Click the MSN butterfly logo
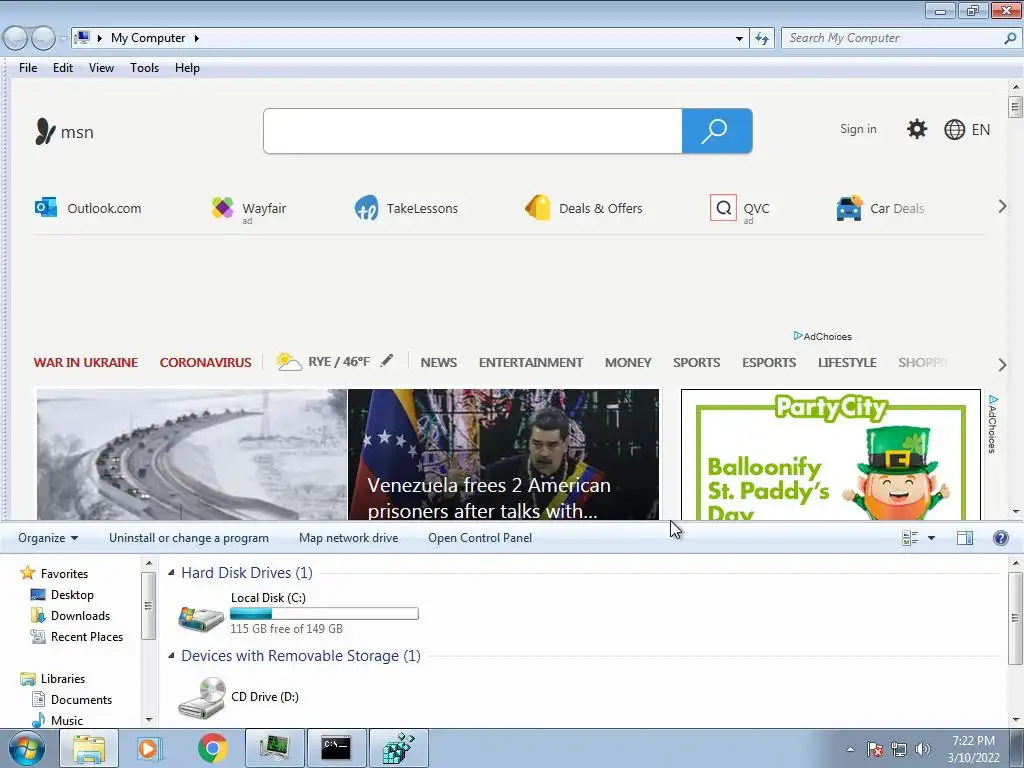Viewport: 1024px width, 768px height. 45,131
